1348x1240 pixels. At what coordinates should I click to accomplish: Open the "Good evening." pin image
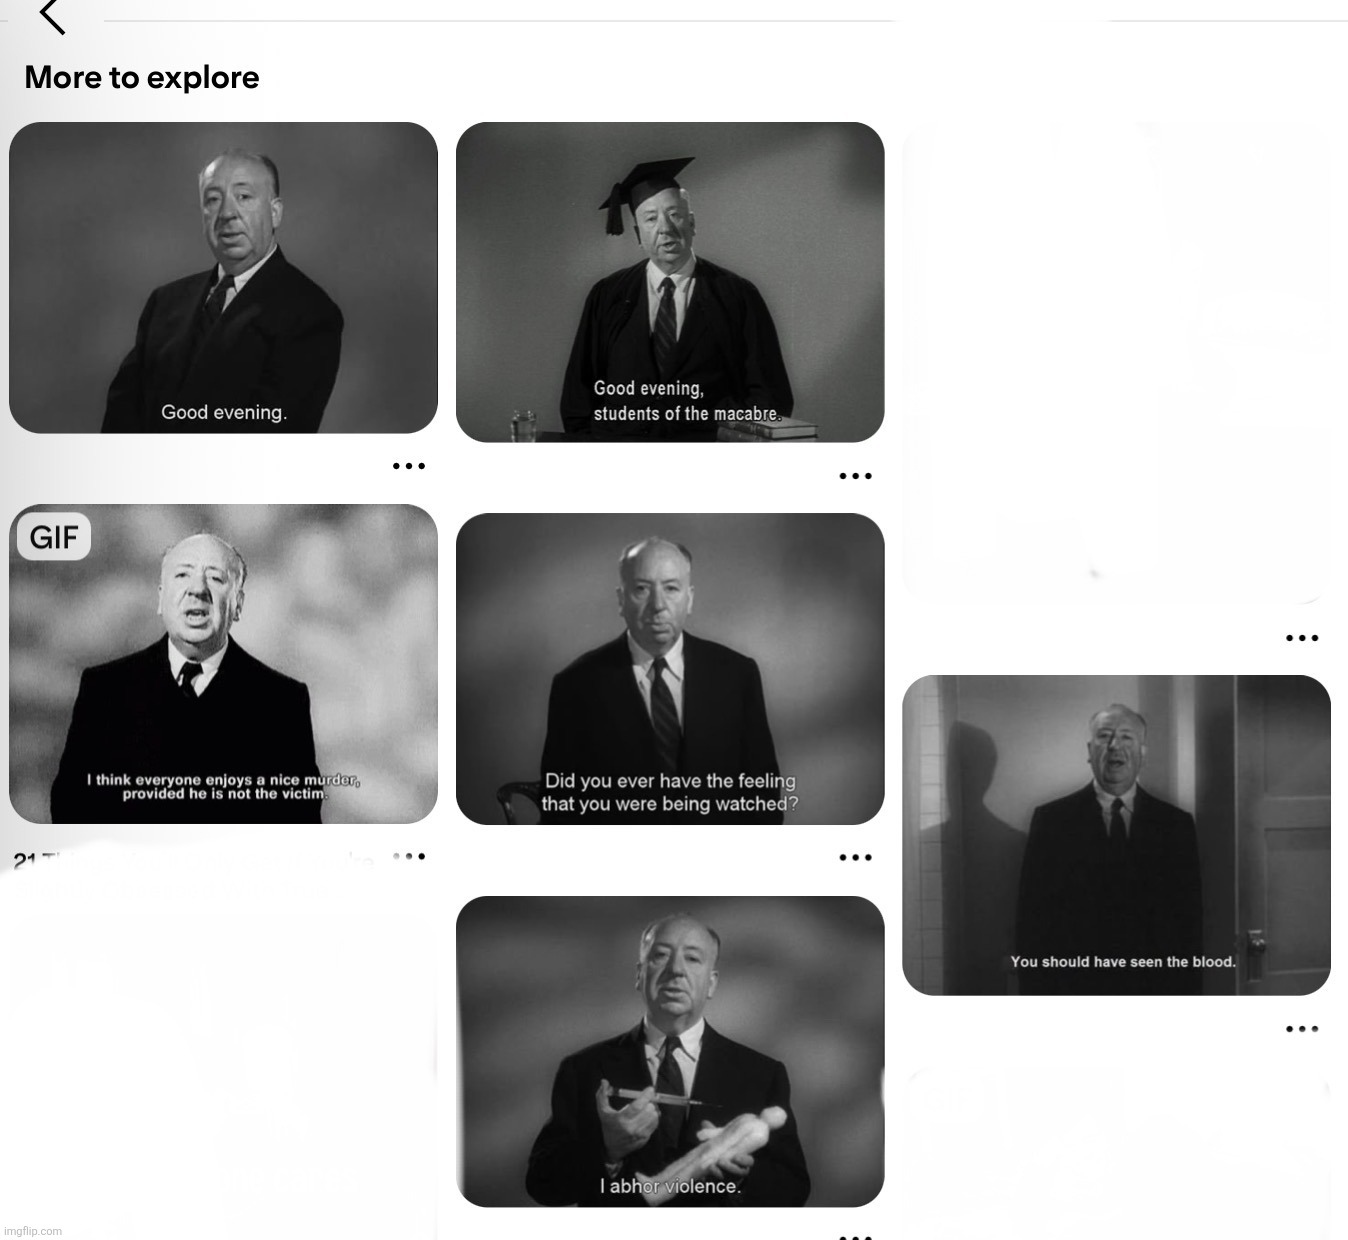[223, 278]
